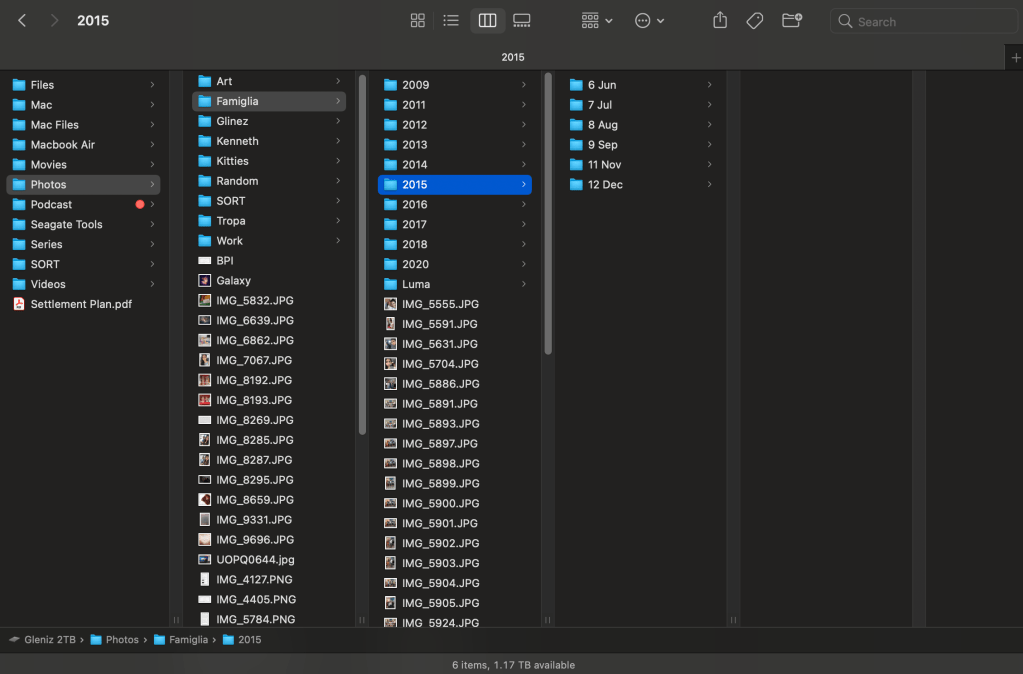Open the Action ellipsis menu
This screenshot has width=1023, height=674.
[x=649, y=21]
